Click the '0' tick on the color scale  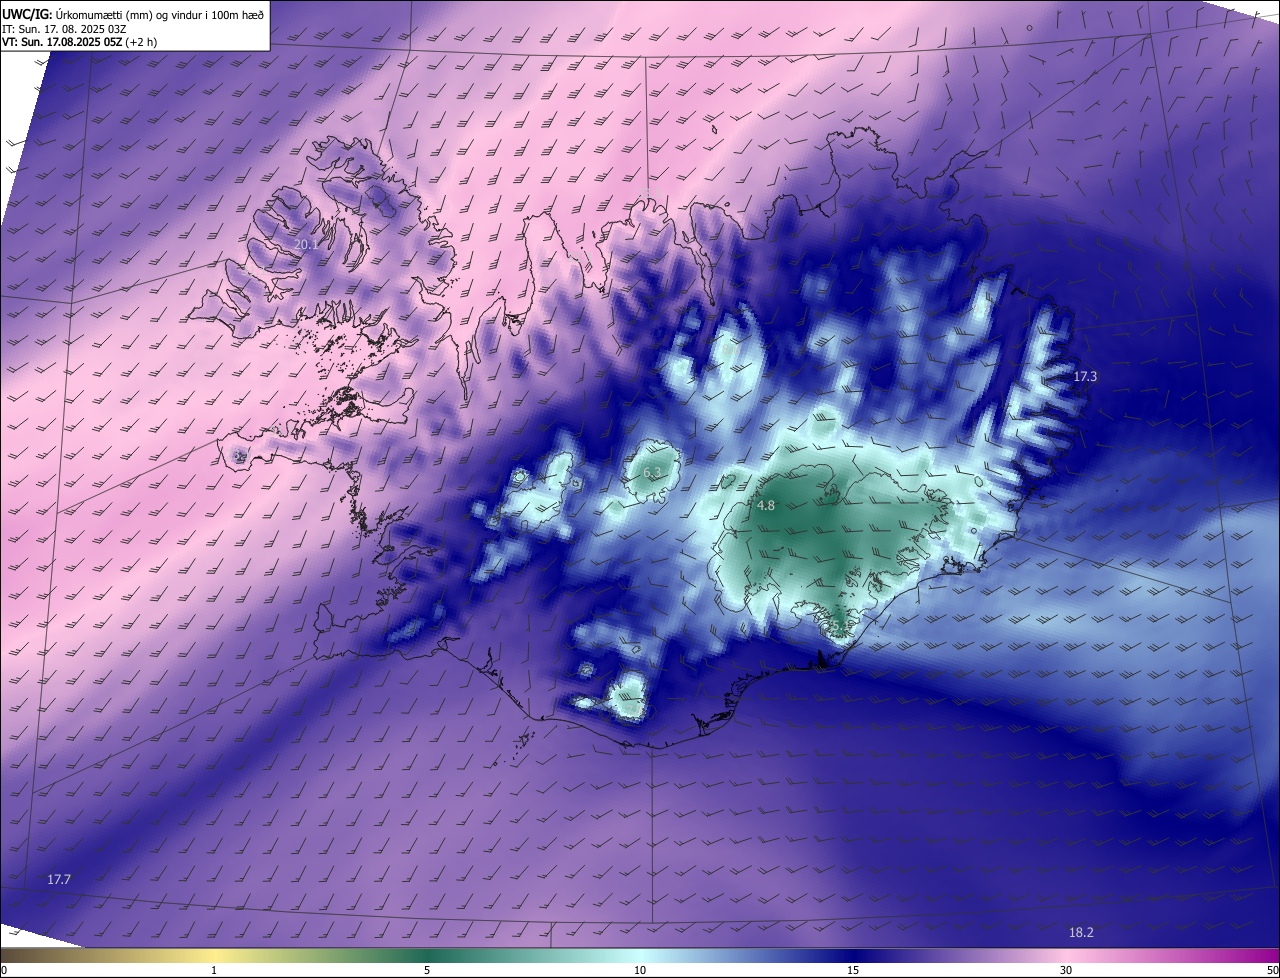pos(4,970)
